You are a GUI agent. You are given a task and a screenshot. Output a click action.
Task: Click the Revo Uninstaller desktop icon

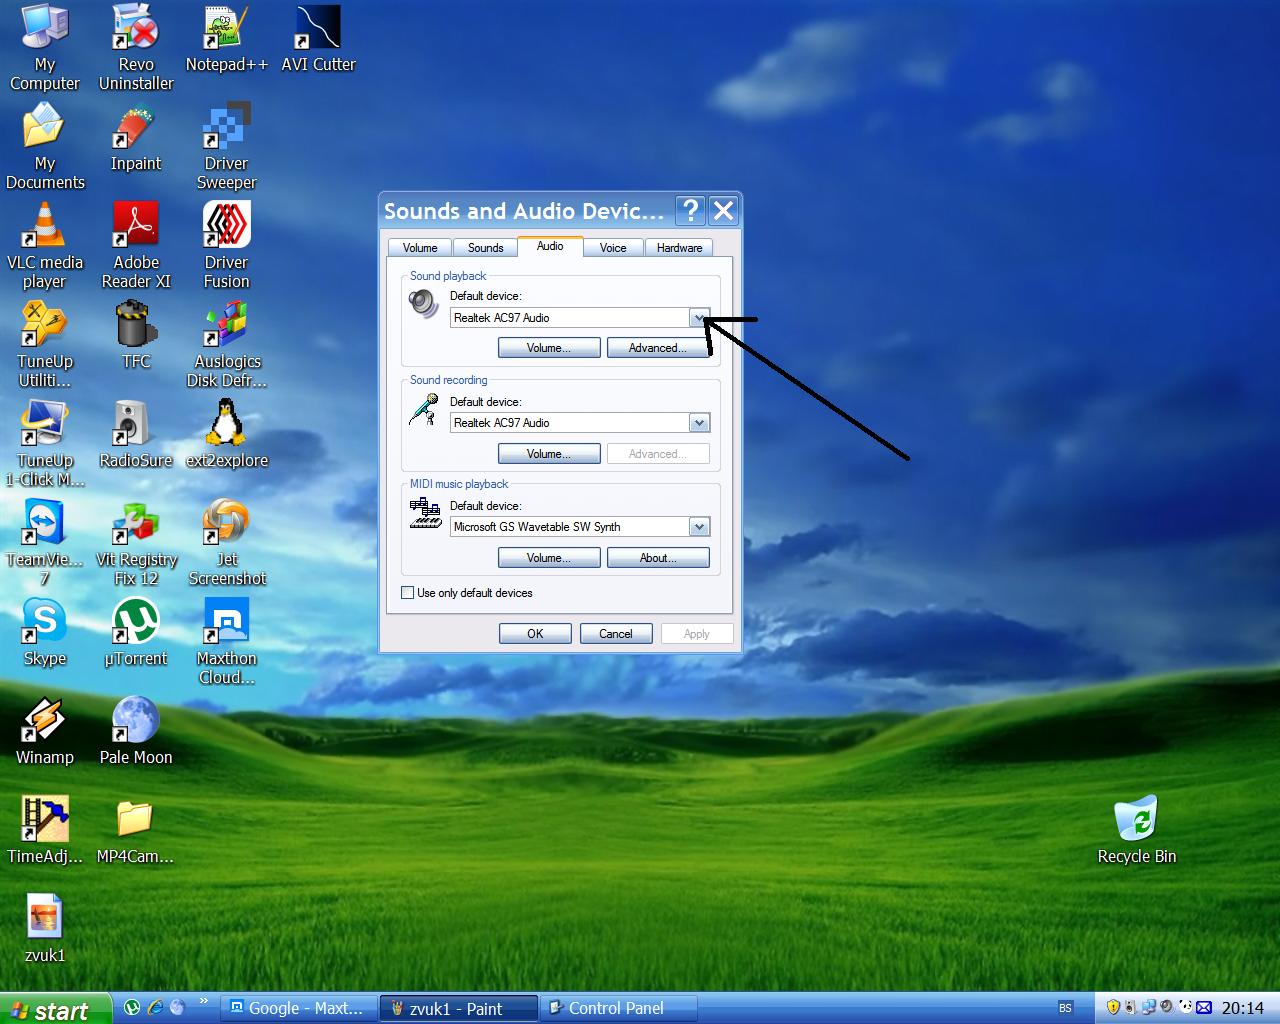[x=136, y=29]
